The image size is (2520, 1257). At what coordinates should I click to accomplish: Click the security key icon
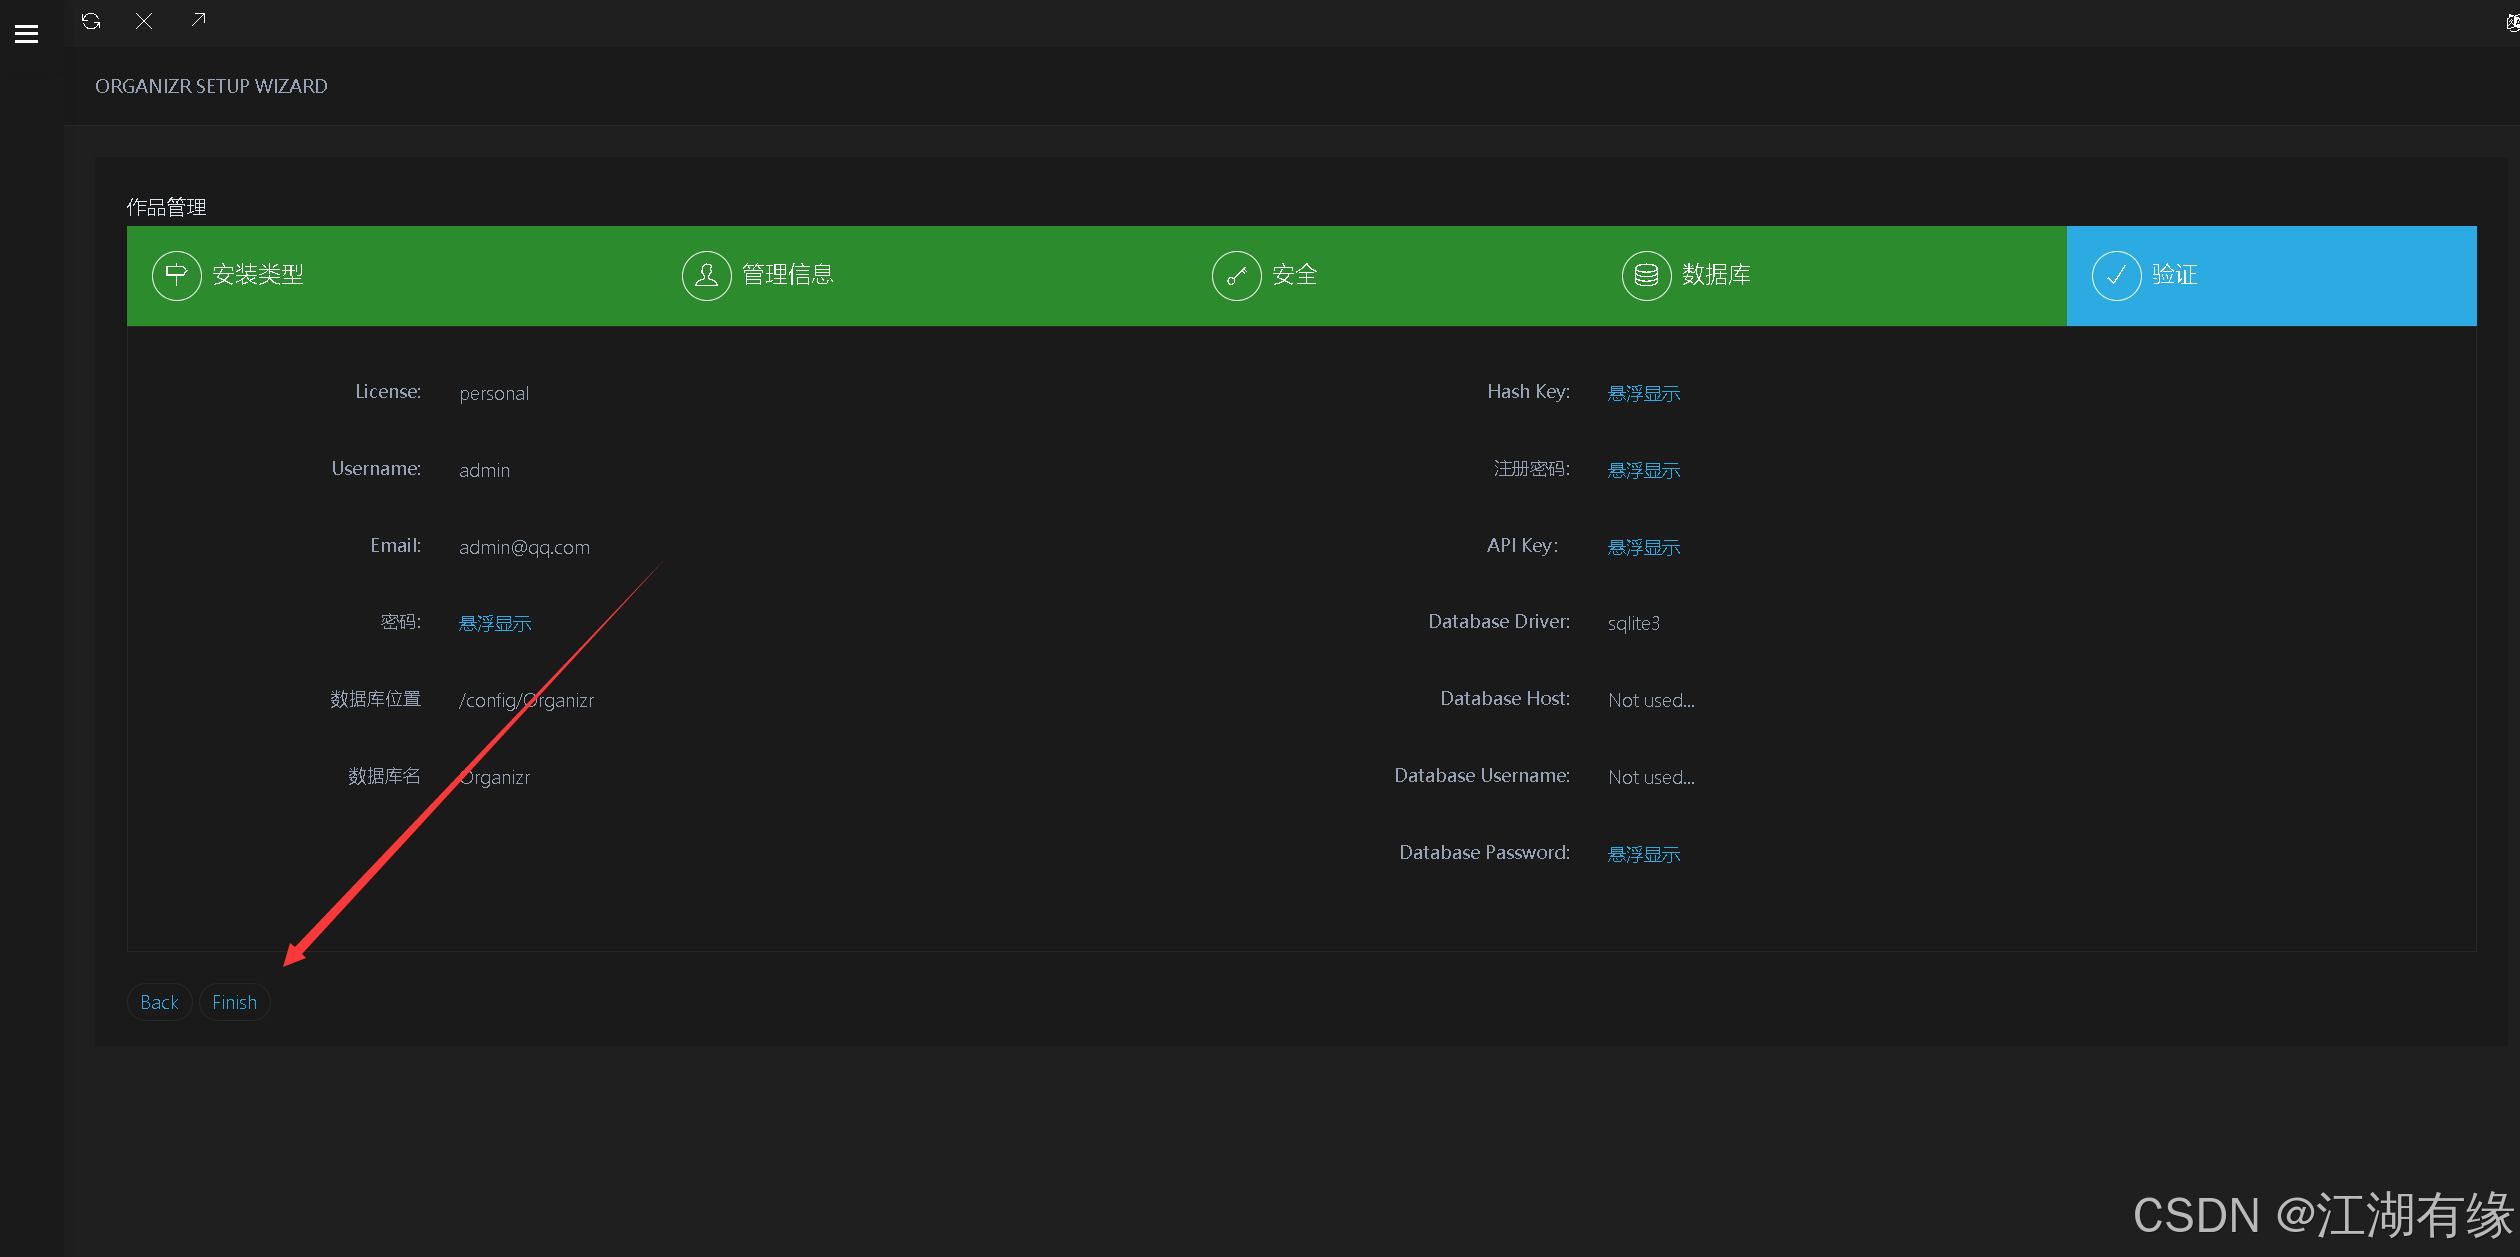click(x=1236, y=275)
